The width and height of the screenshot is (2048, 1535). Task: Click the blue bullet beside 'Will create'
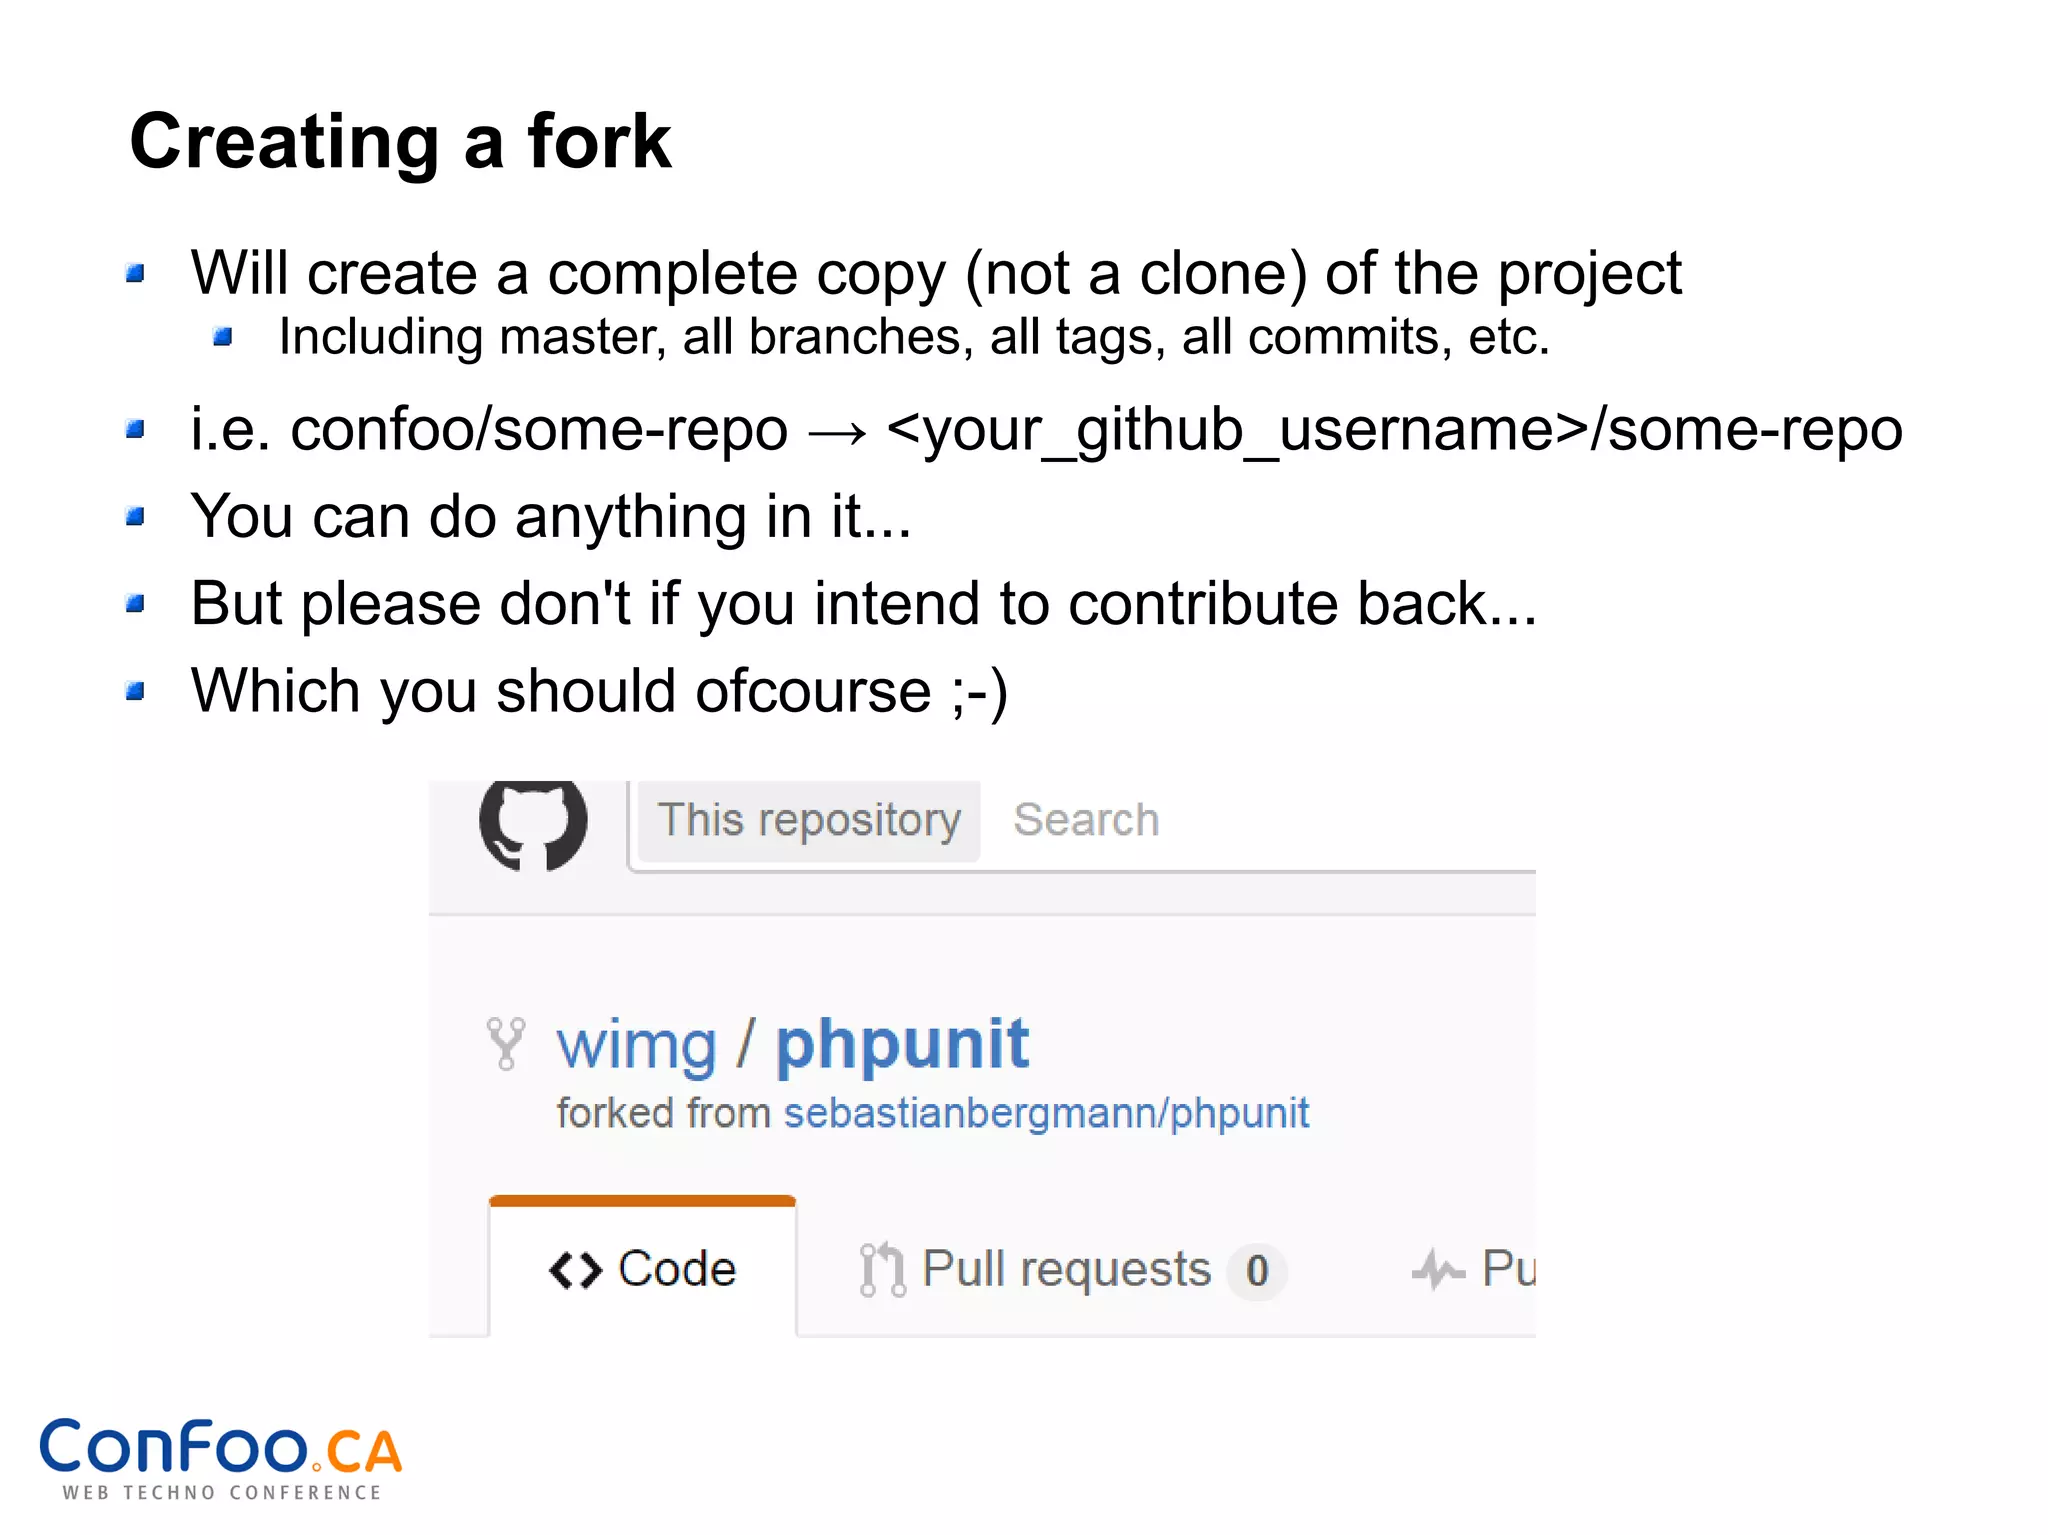click(136, 273)
